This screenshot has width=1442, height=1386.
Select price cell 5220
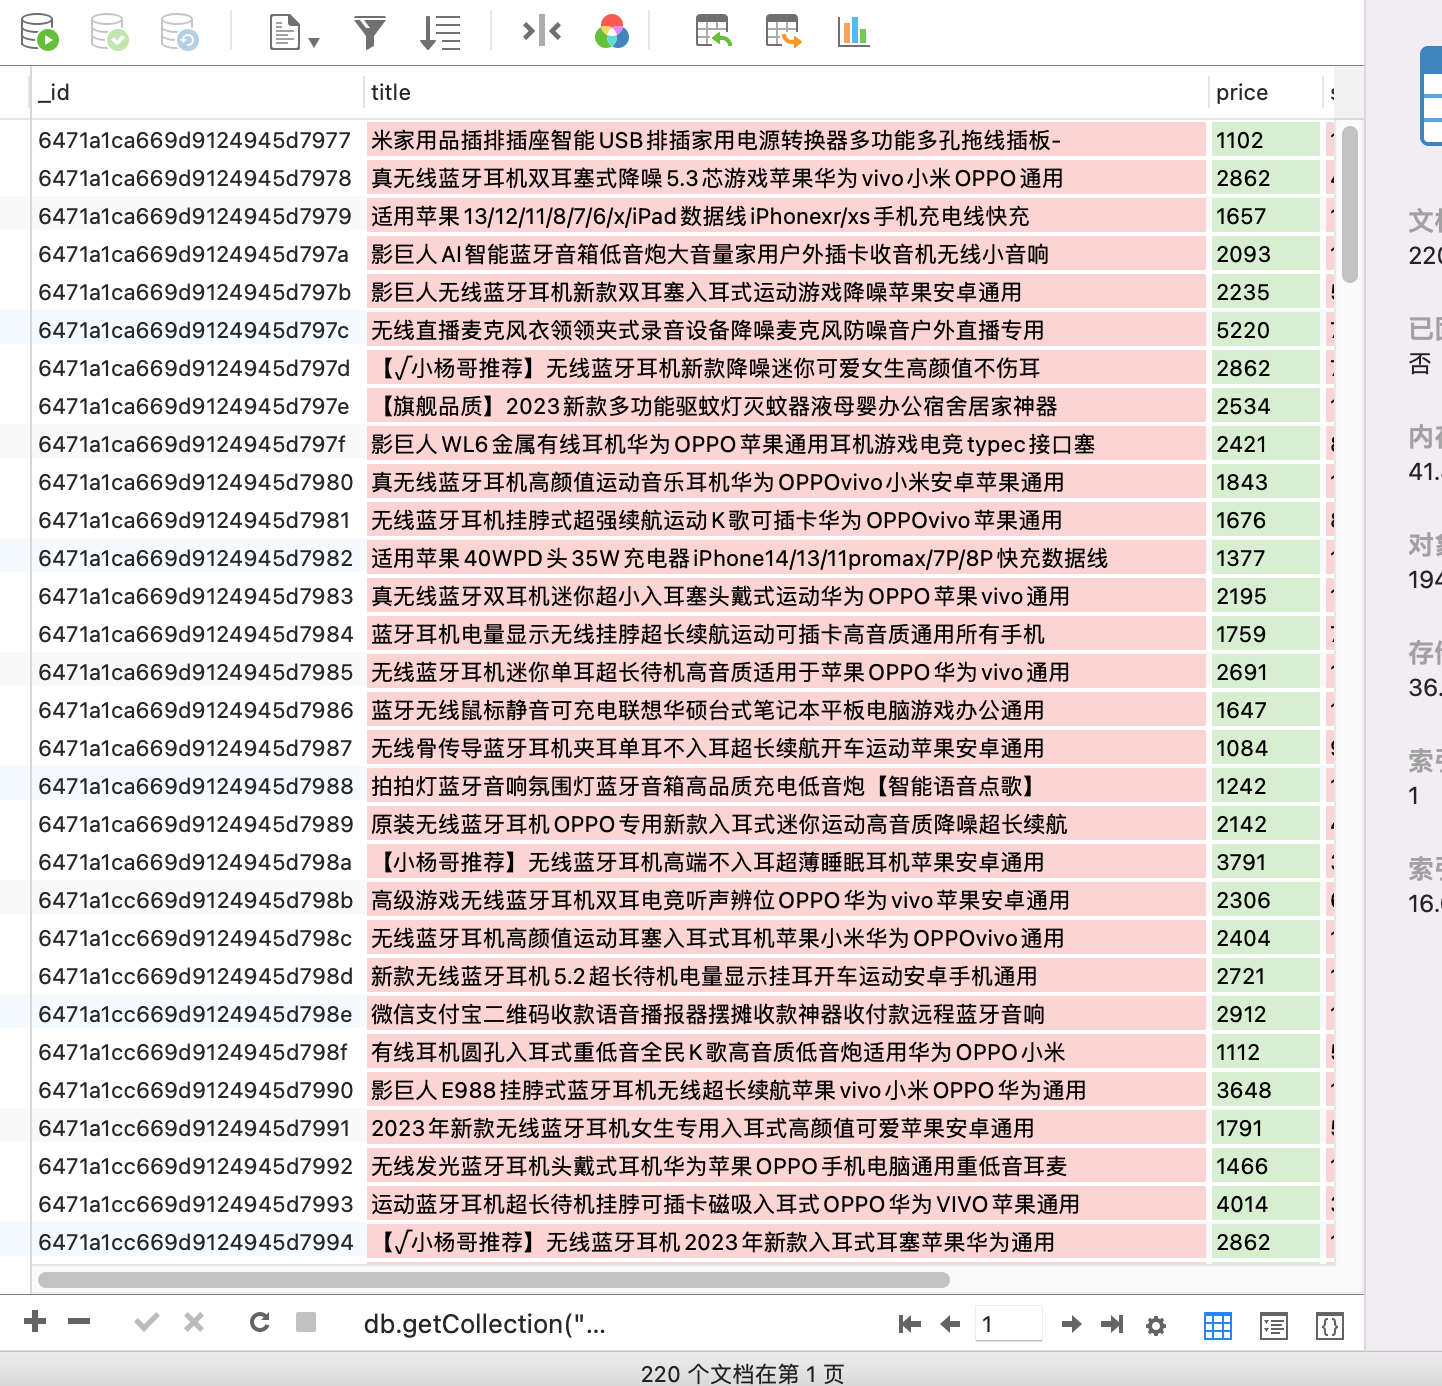pos(1266,330)
